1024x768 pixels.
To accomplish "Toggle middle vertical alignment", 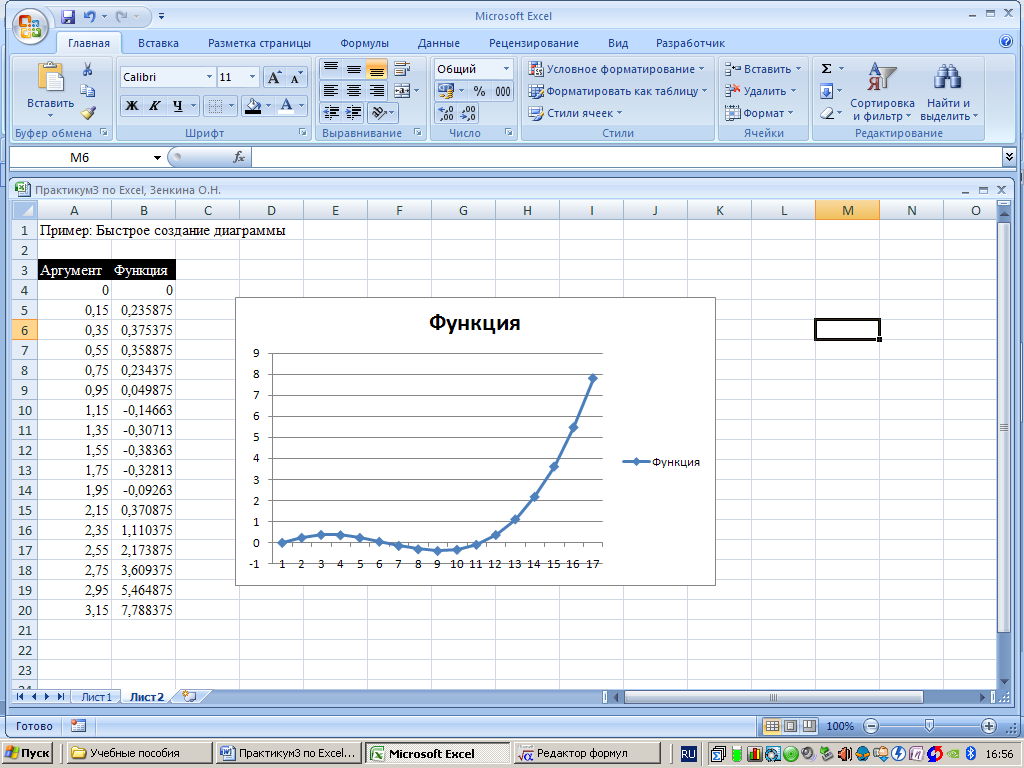I will click(354, 69).
